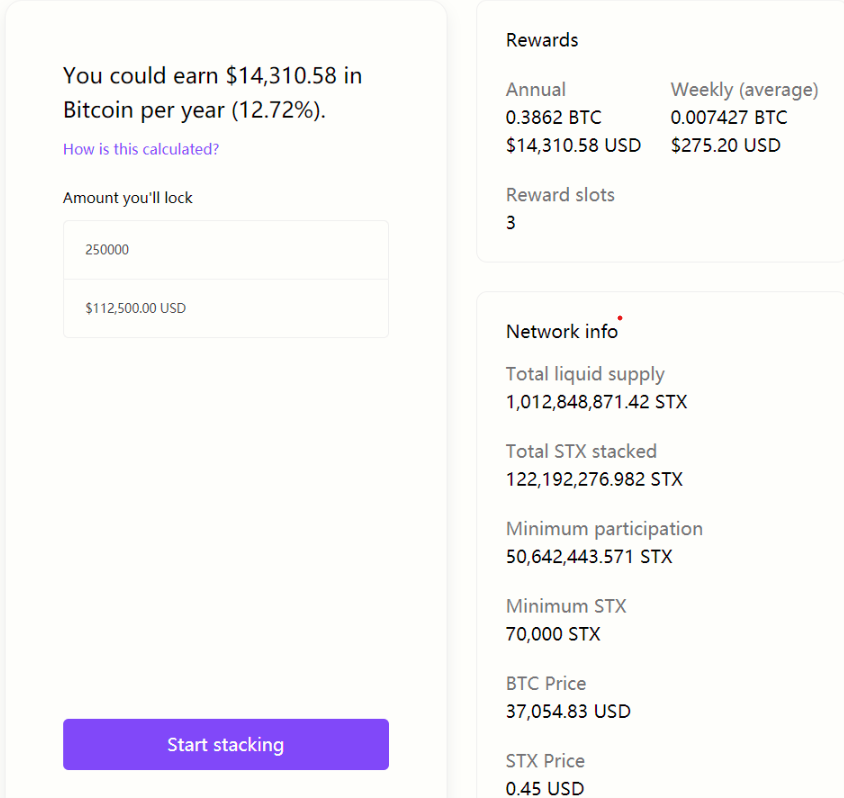Viewport: 844px width, 798px height.
Task: Click the Minimum STX 70,000 value
Action: point(553,633)
